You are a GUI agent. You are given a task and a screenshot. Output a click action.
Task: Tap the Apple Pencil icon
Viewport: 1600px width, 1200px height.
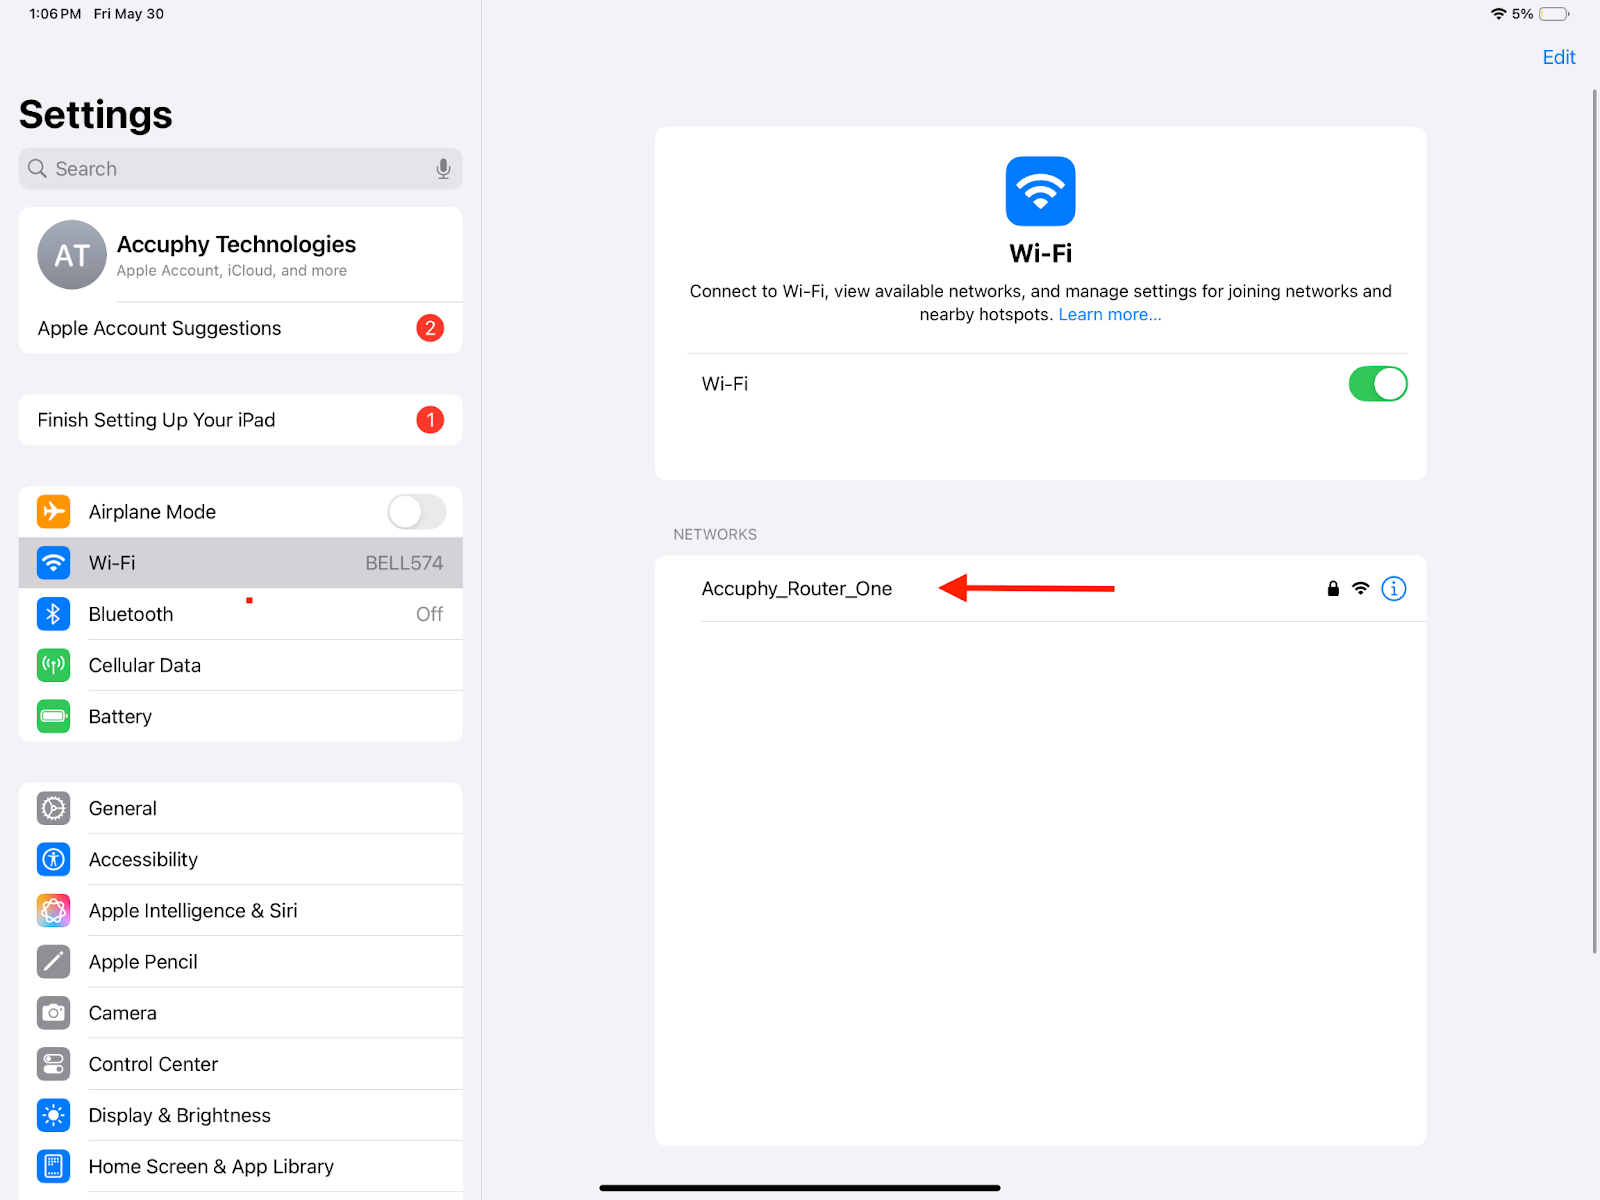coord(54,962)
